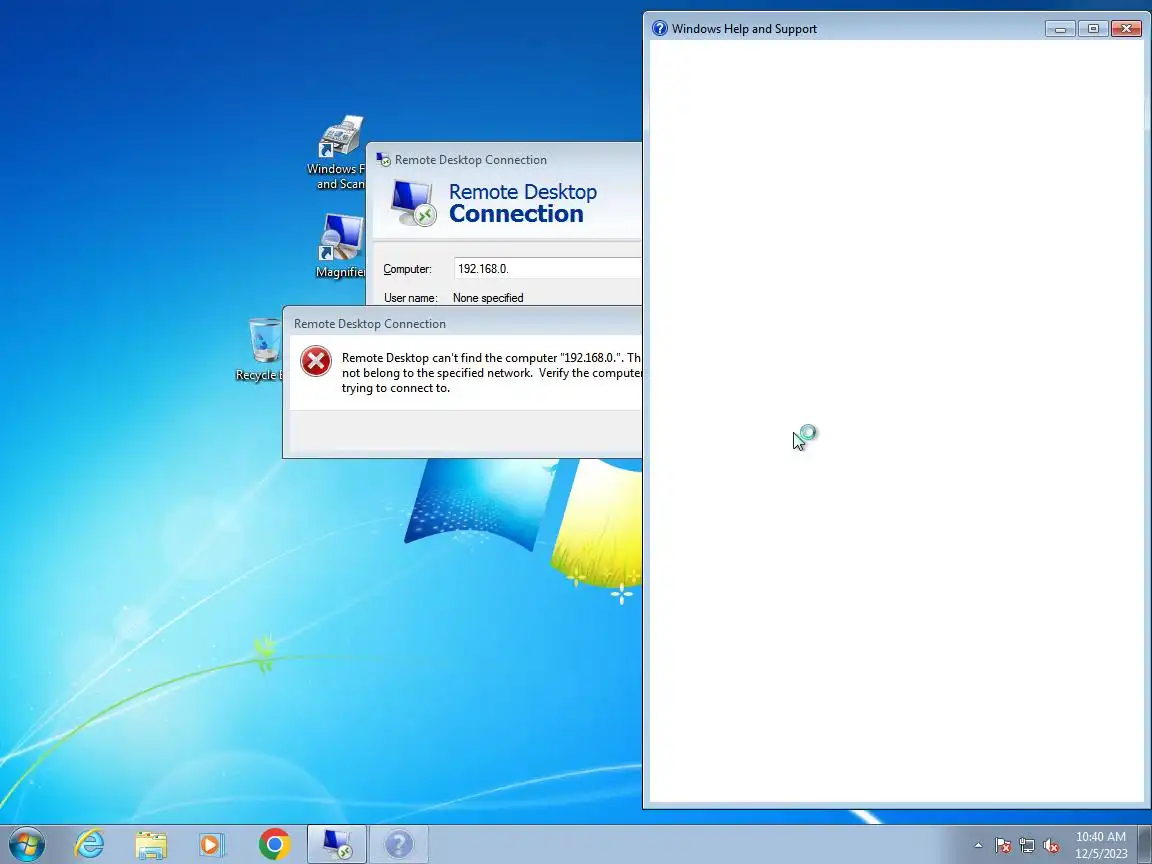Open Windows Explorer file manager in taskbar
1152x864 pixels.
tap(151, 845)
